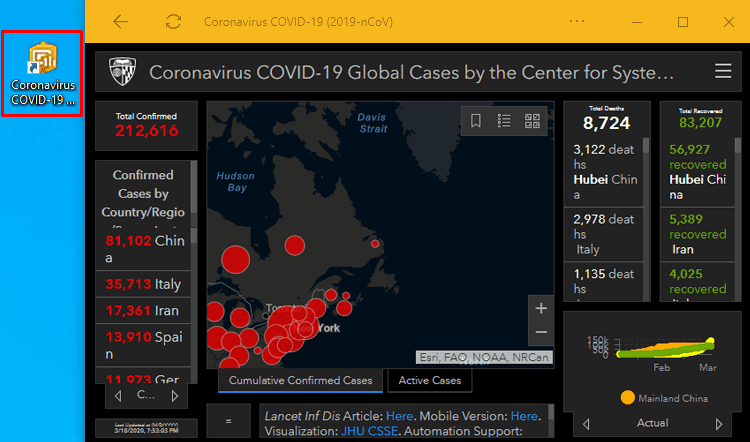Select 17,361 Iran in confirmed list

tap(143, 310)
